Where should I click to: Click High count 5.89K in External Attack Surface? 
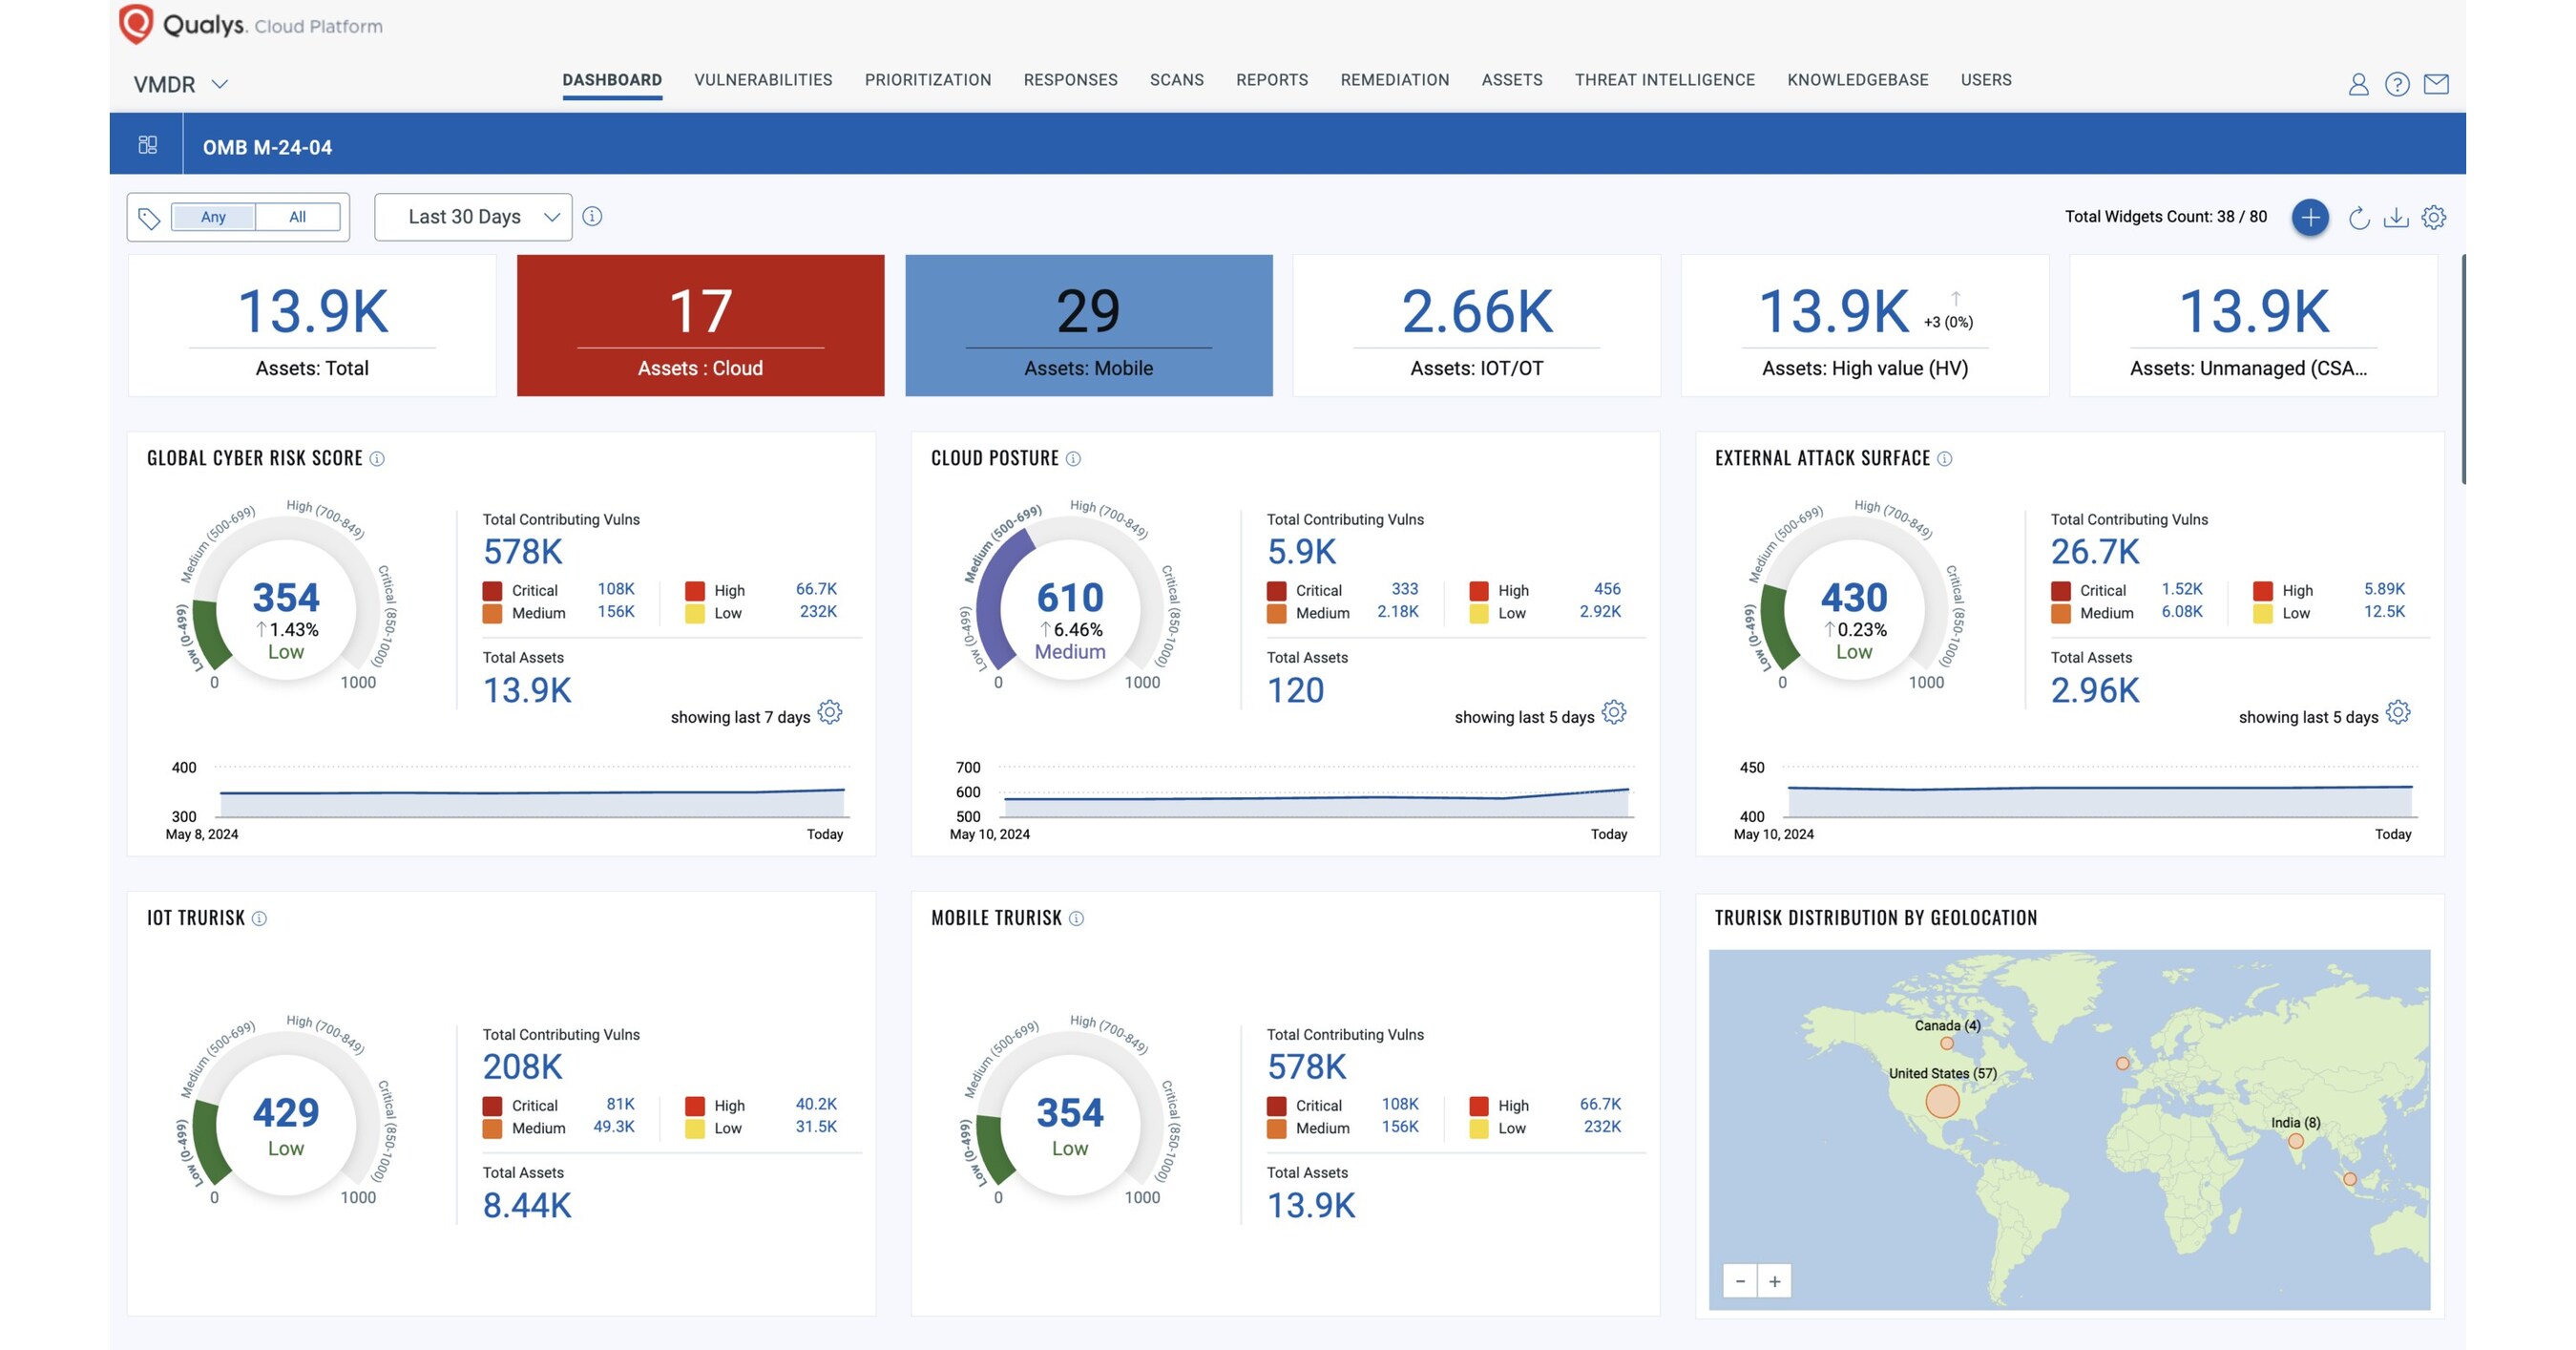point(2384,589)
